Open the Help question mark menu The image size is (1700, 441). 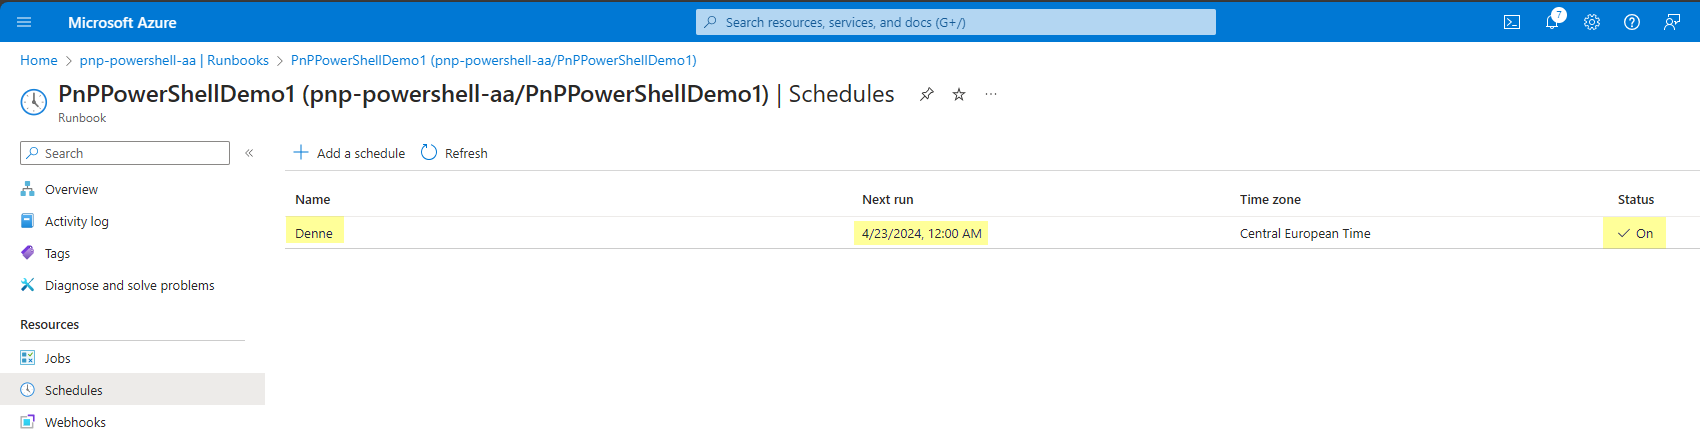pos(1632,22)
